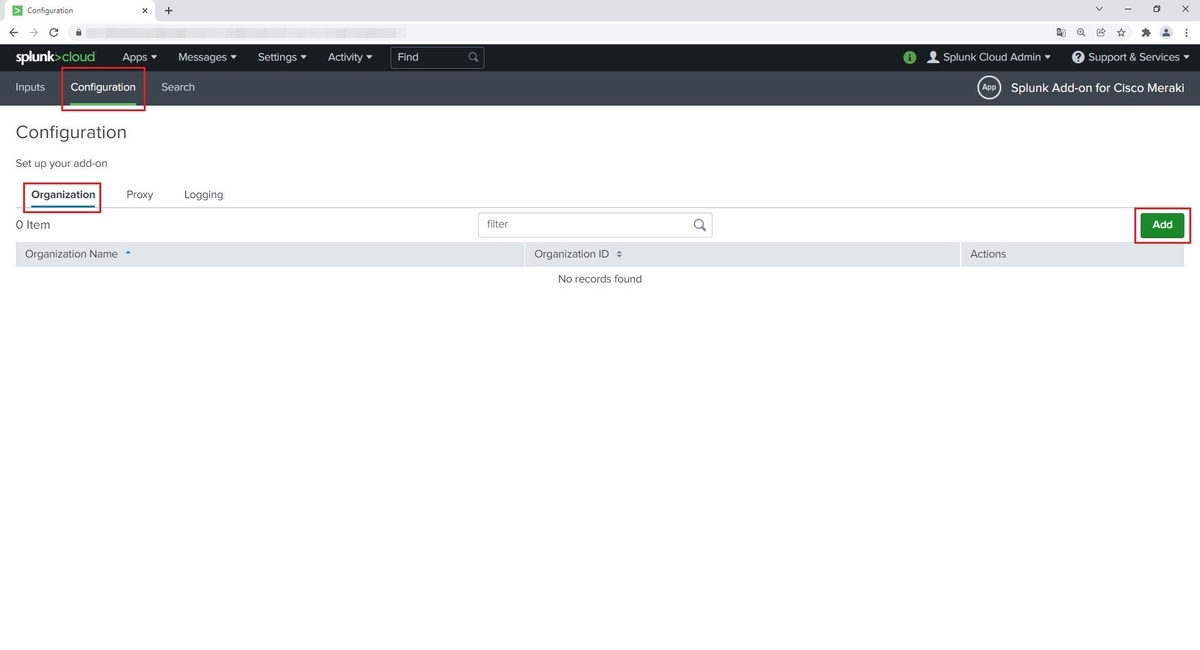
Task: Click inside the filter input field
Action: [580, 224]
